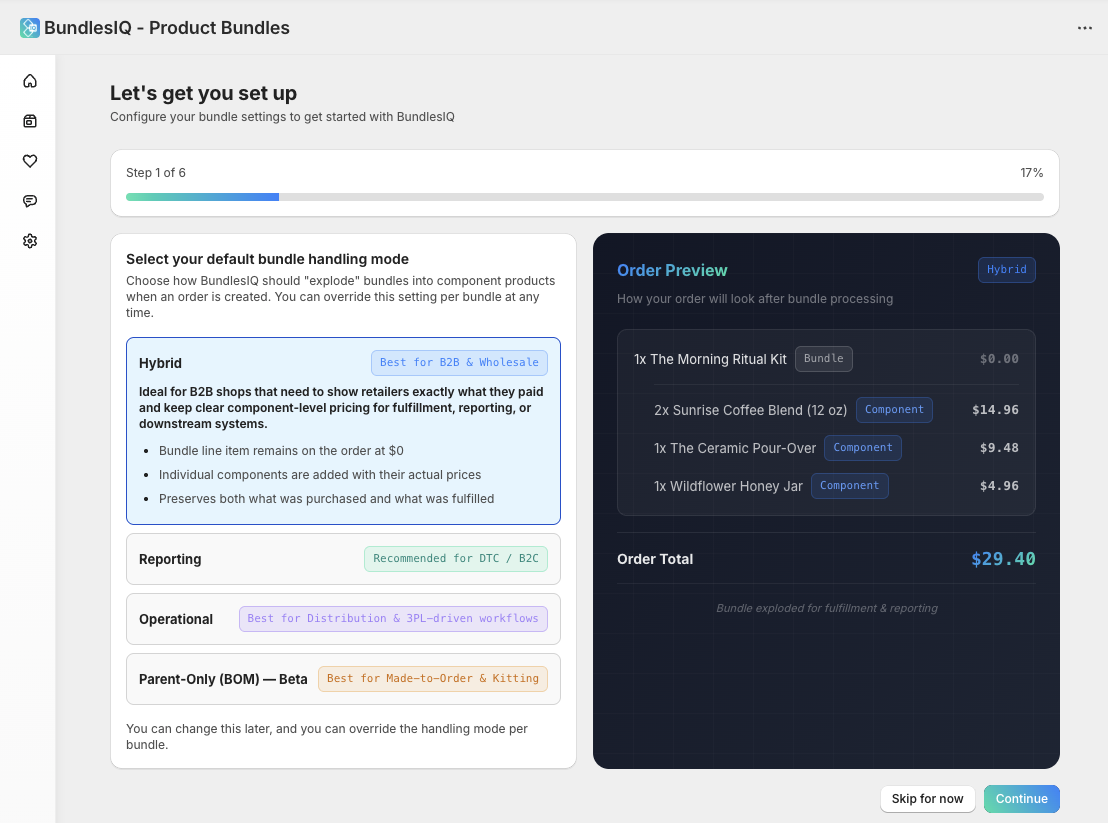The height and width of the screenshot is (823, 1108).
Task: Select the Hybrid bundle handling card
Action: tap(344, 430)
